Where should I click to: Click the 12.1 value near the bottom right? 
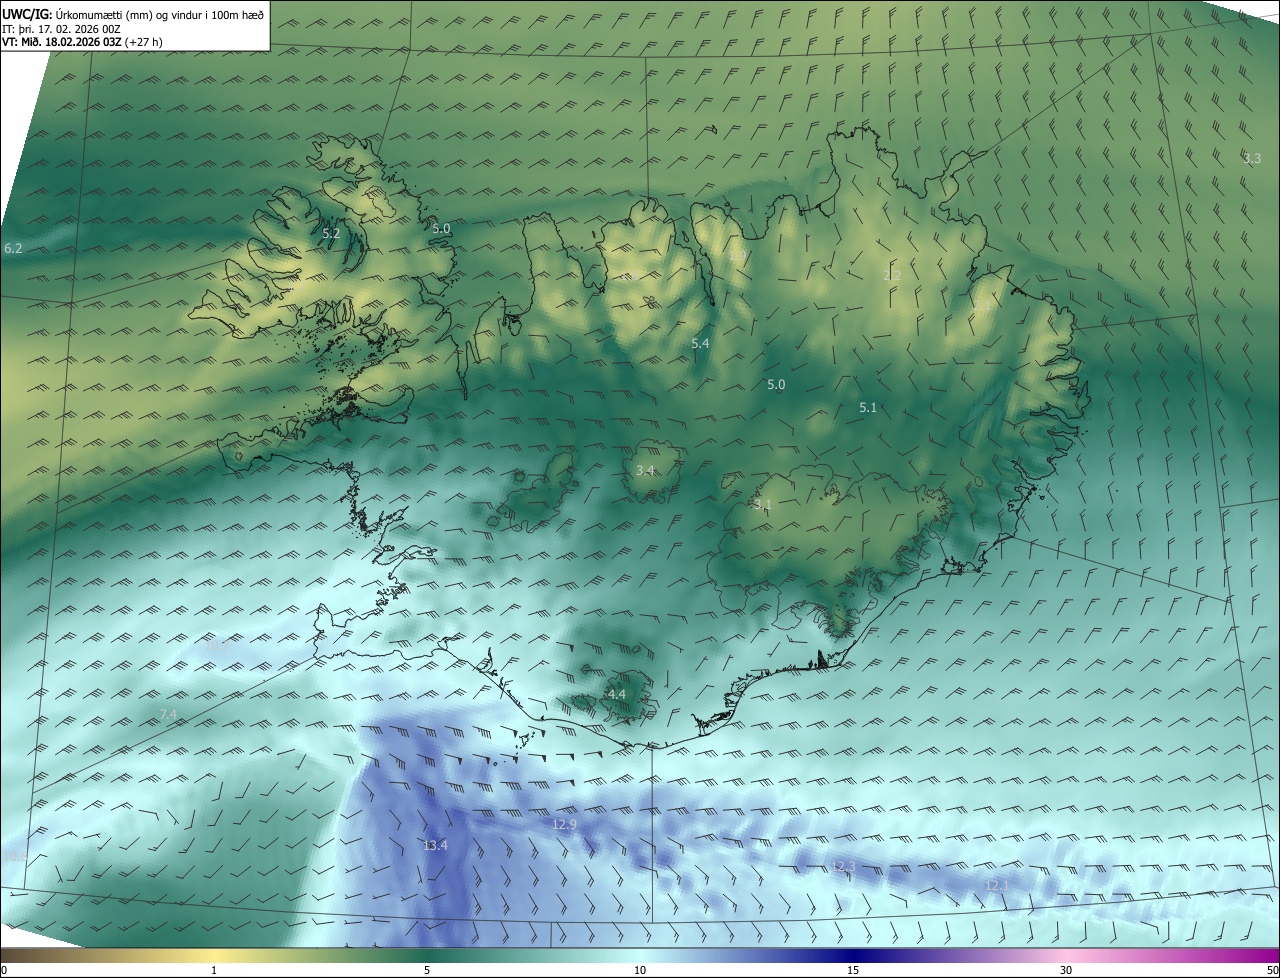997,886
